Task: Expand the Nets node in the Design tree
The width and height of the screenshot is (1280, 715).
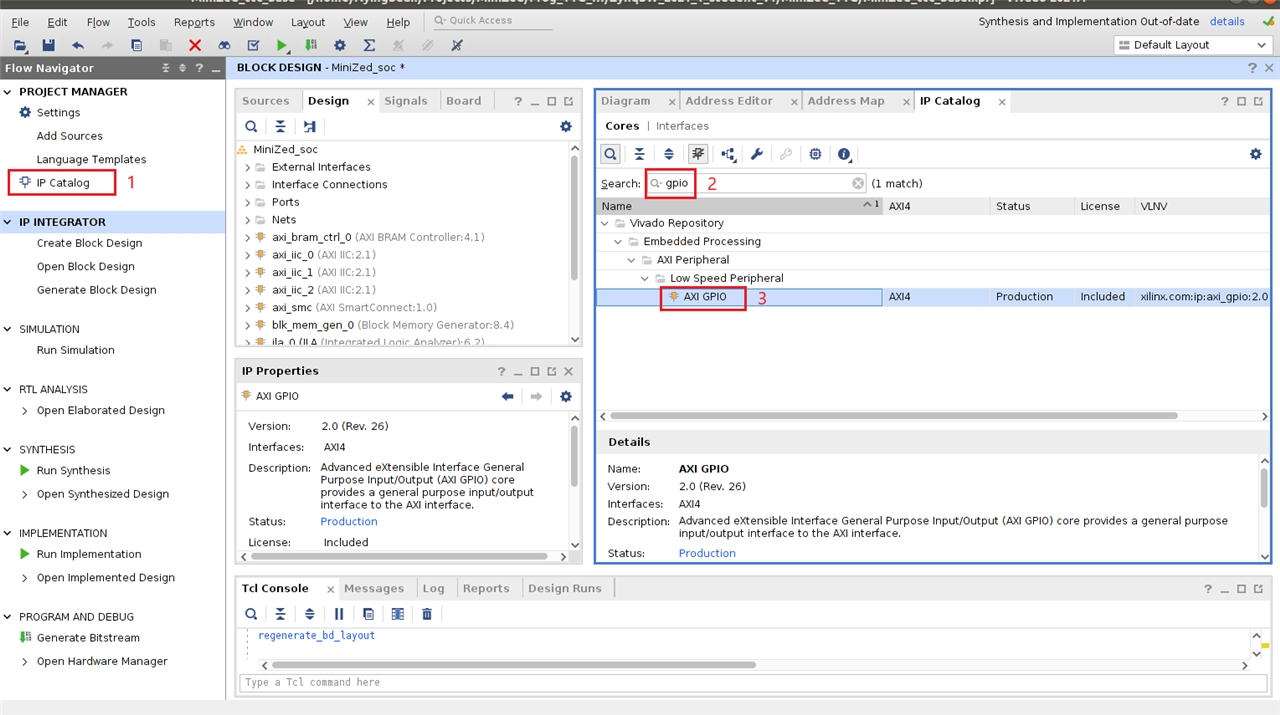Action: [248, 220]
